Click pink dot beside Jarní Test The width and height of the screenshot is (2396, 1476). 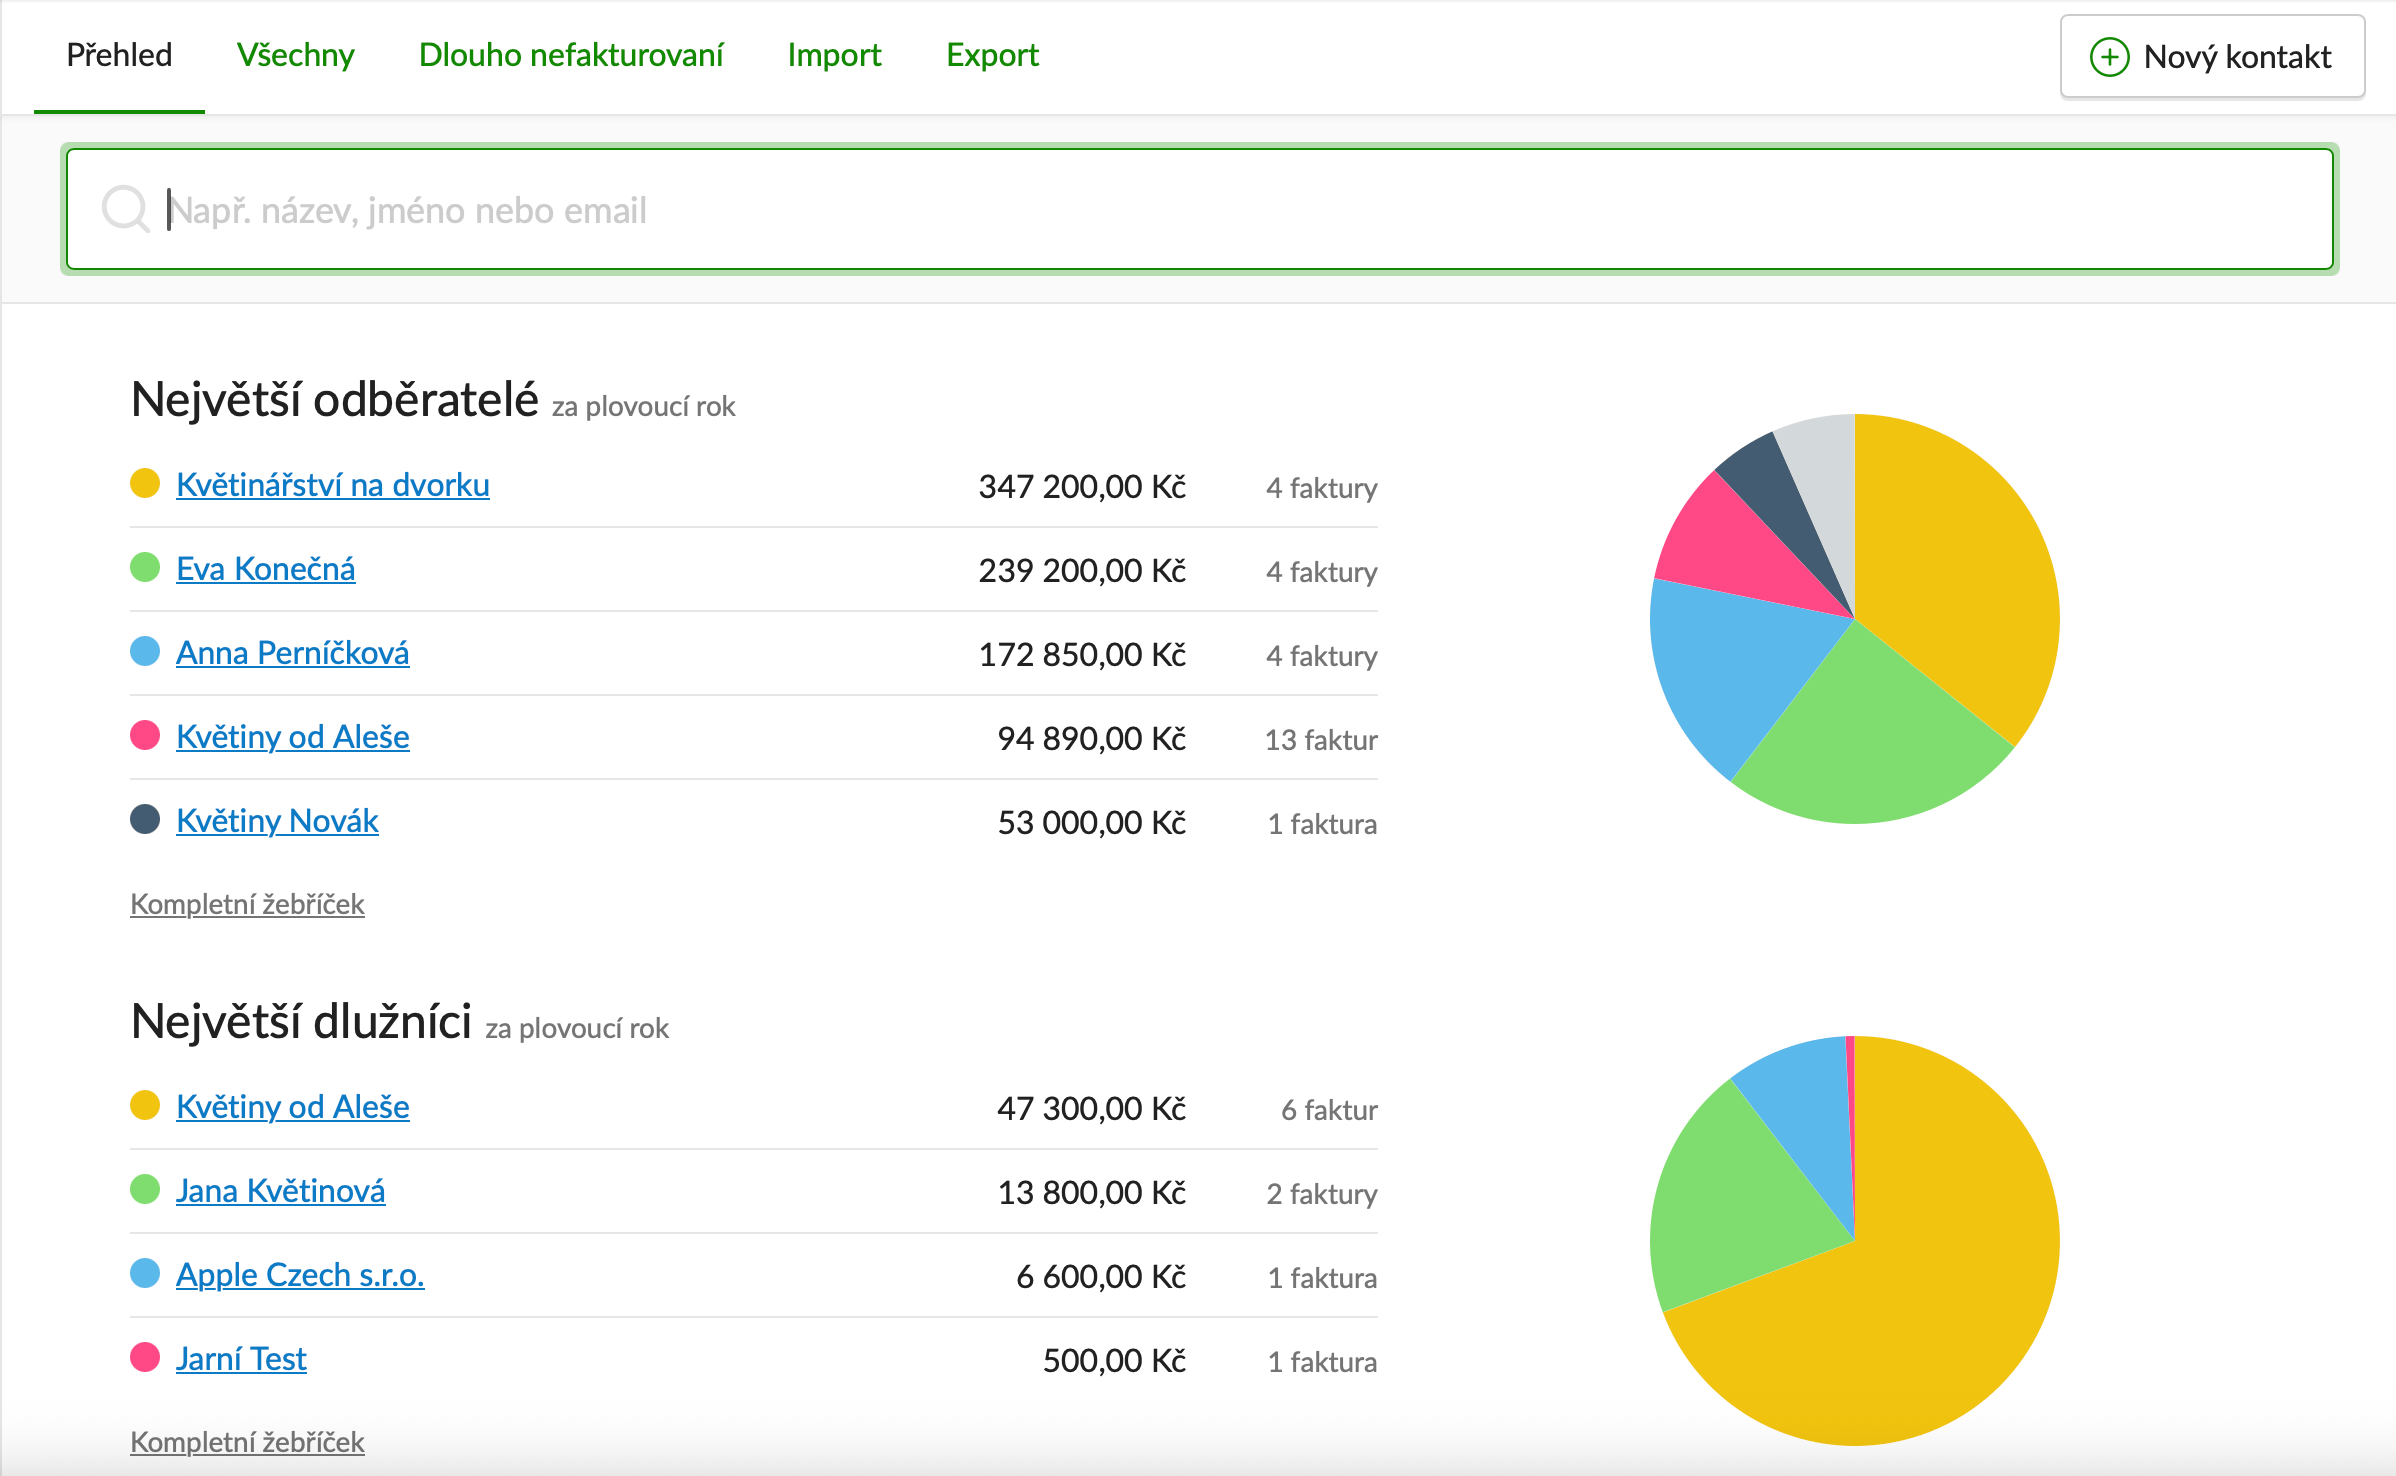pyautogui.click(x=145, y=1358)
